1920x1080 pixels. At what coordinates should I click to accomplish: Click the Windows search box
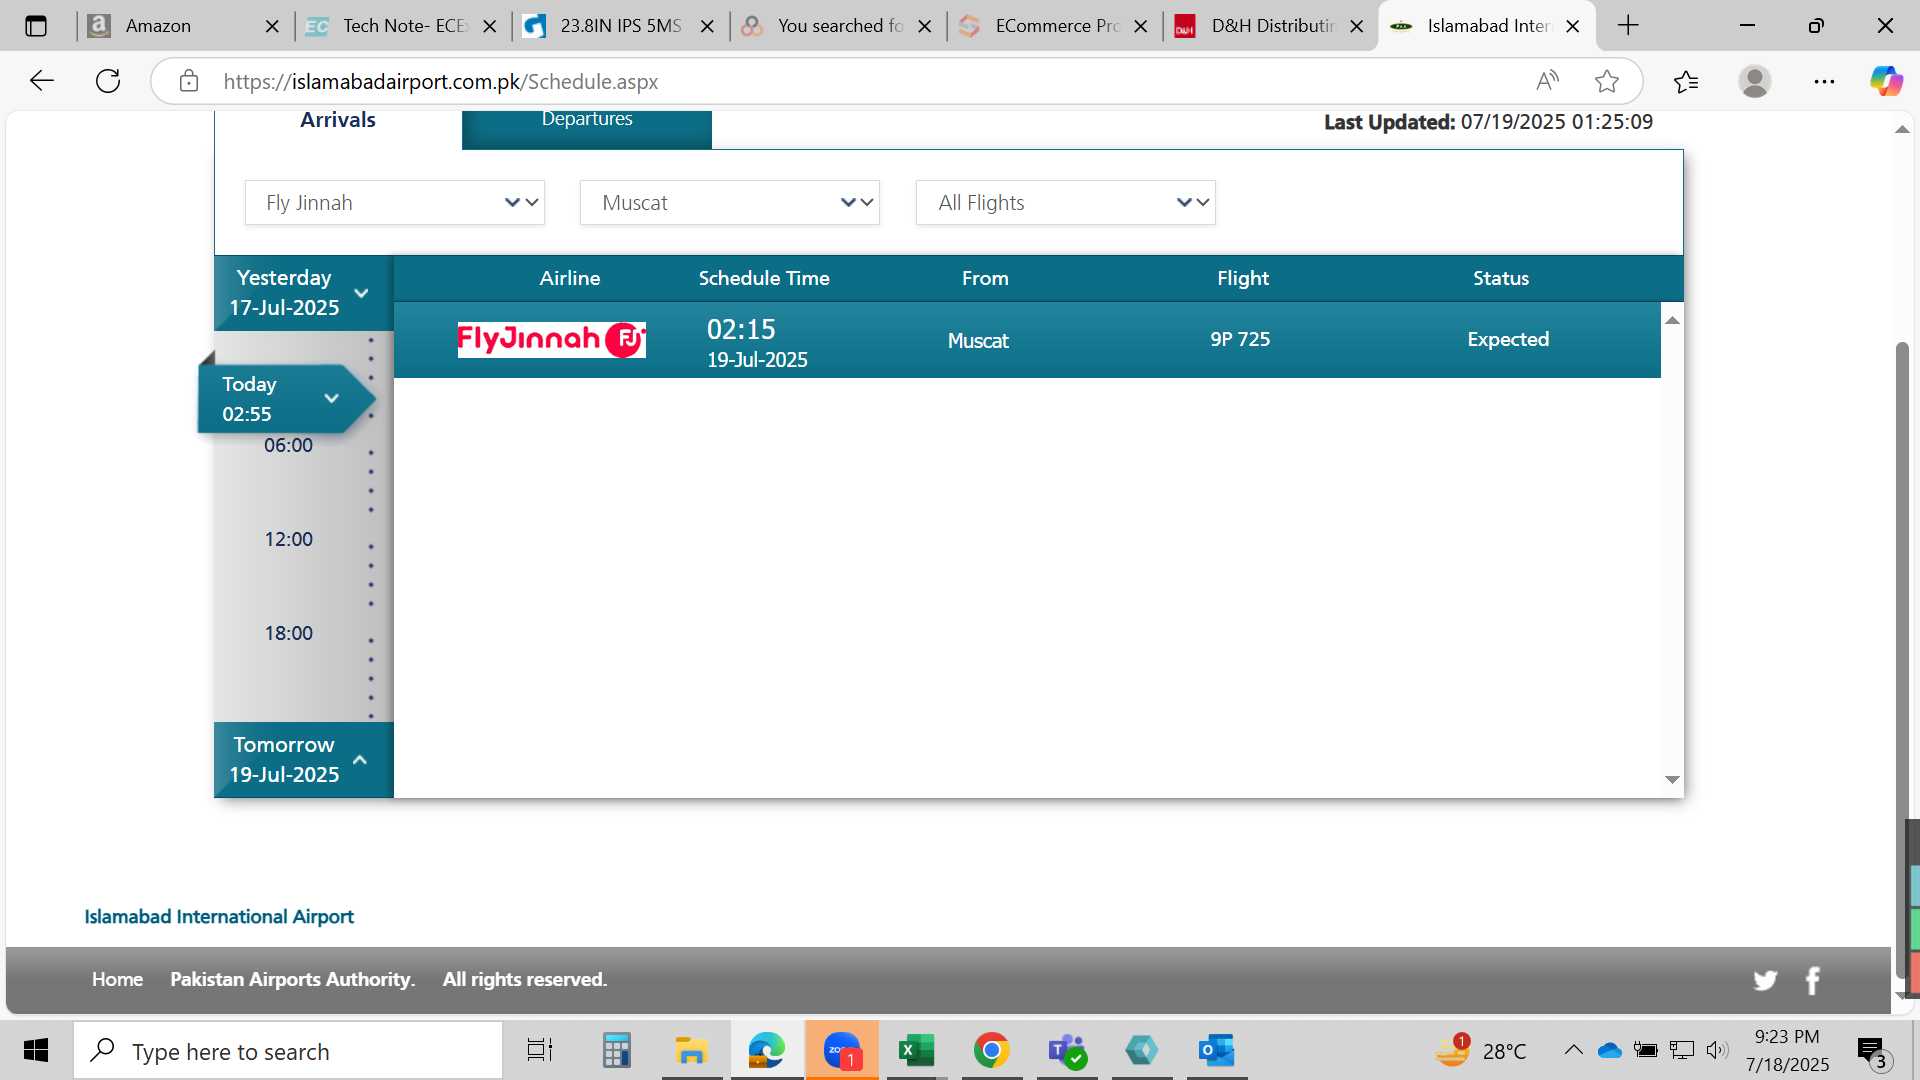coord(288,1051)
